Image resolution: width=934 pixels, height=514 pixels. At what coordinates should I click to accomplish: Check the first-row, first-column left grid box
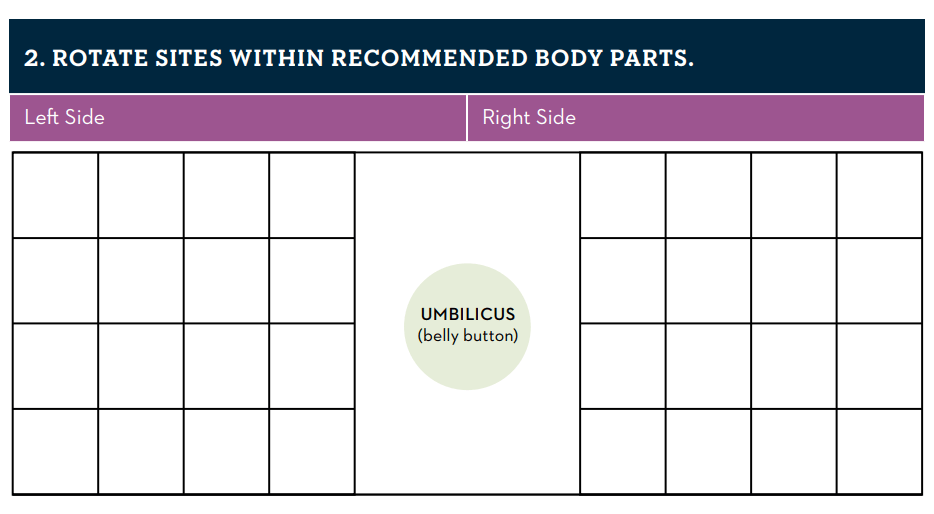[55, 195]
